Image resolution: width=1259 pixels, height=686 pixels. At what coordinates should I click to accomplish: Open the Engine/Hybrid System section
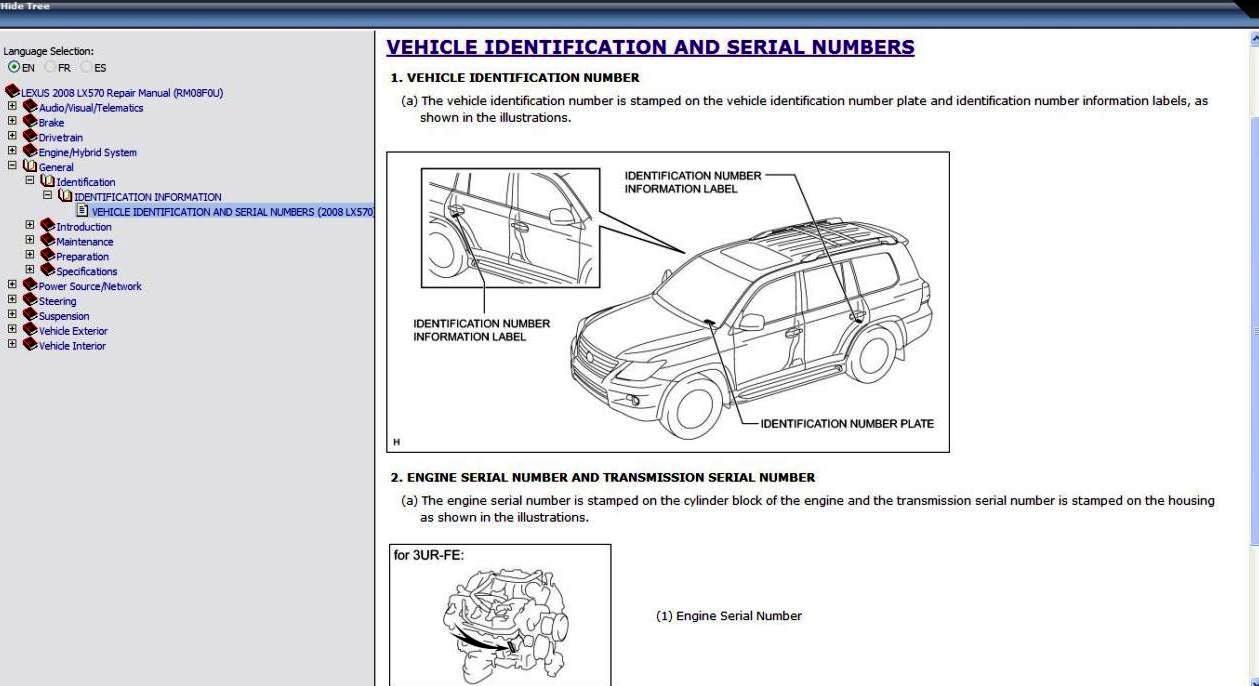tap(88, 153)
